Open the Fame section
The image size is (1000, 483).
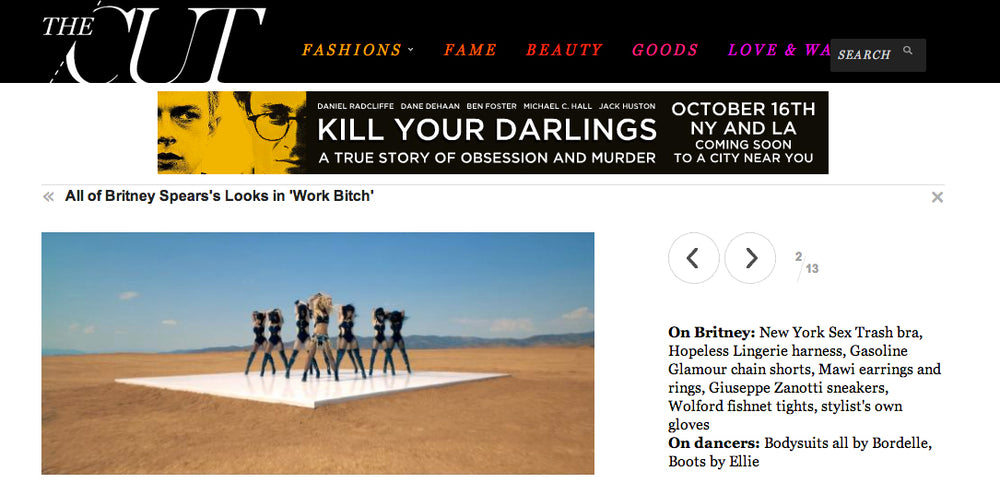tap(470, 50)
